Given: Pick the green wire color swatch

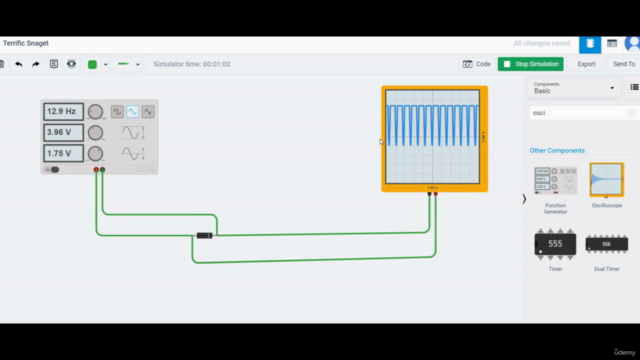Looking at the screenshot, I should [x=92, y=64].
